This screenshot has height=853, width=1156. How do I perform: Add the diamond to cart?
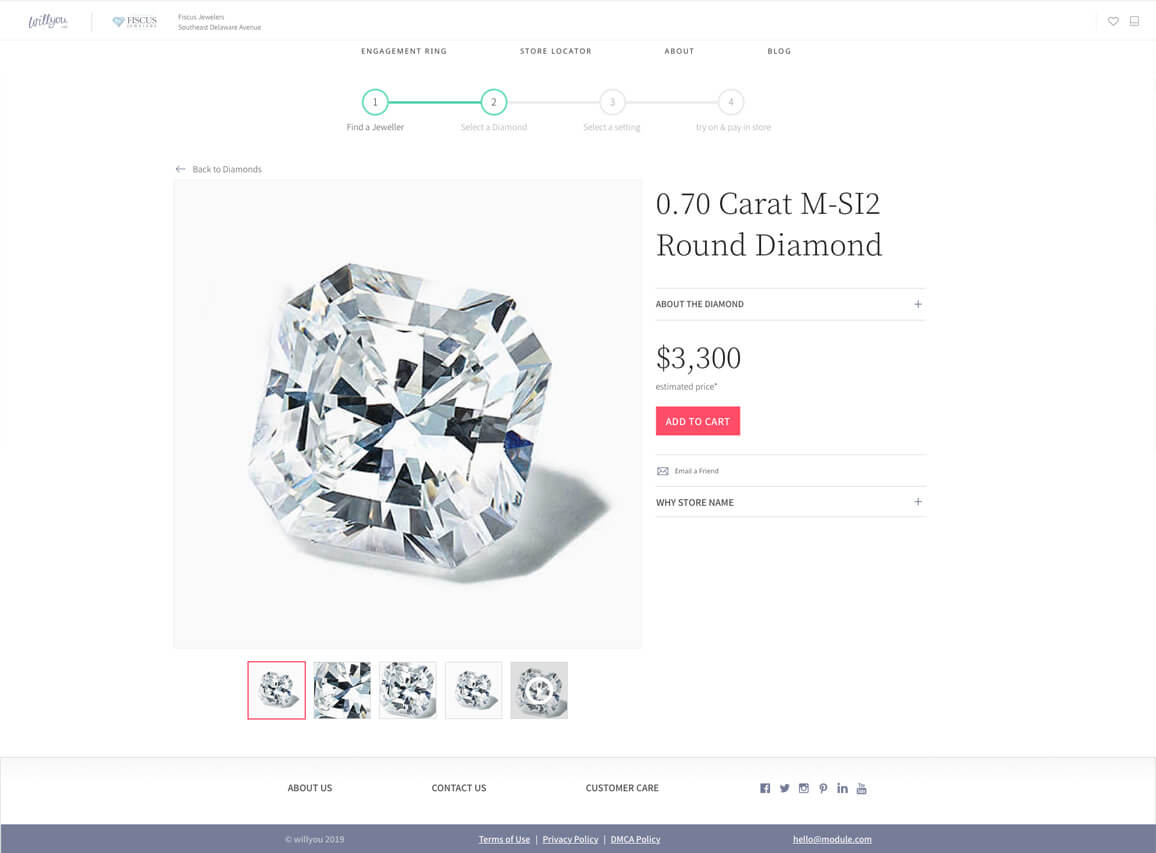pos(697,421)
